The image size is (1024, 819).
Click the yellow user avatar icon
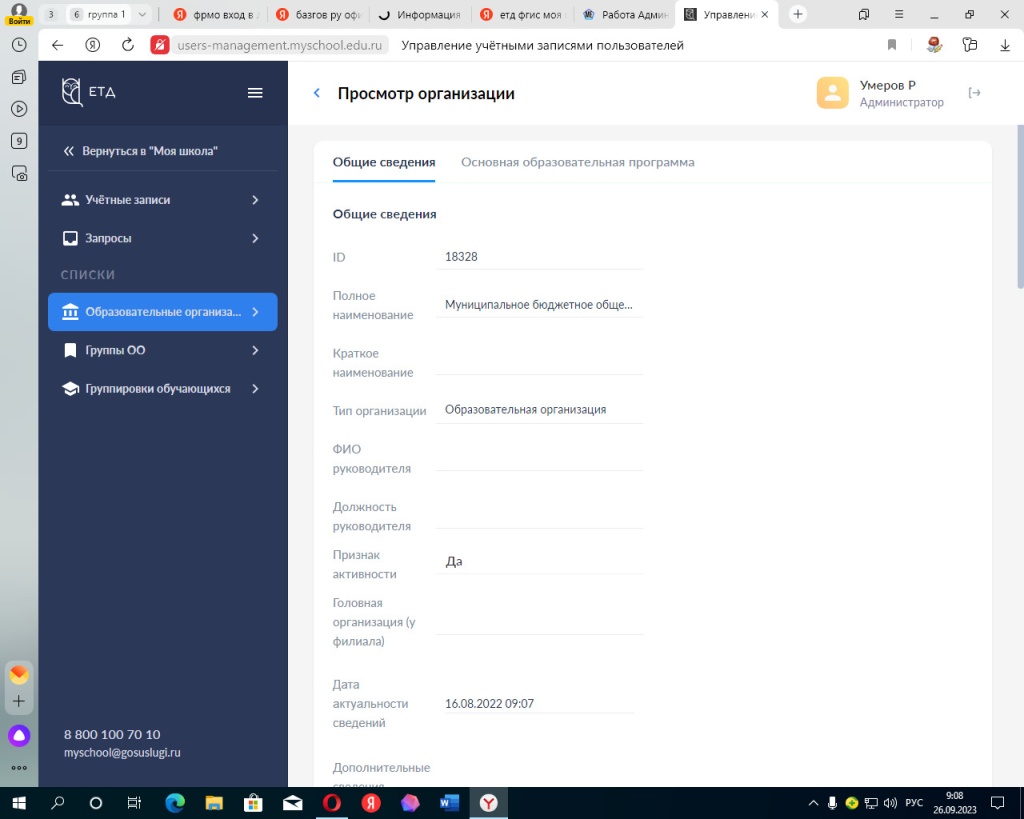click(832, 93)
